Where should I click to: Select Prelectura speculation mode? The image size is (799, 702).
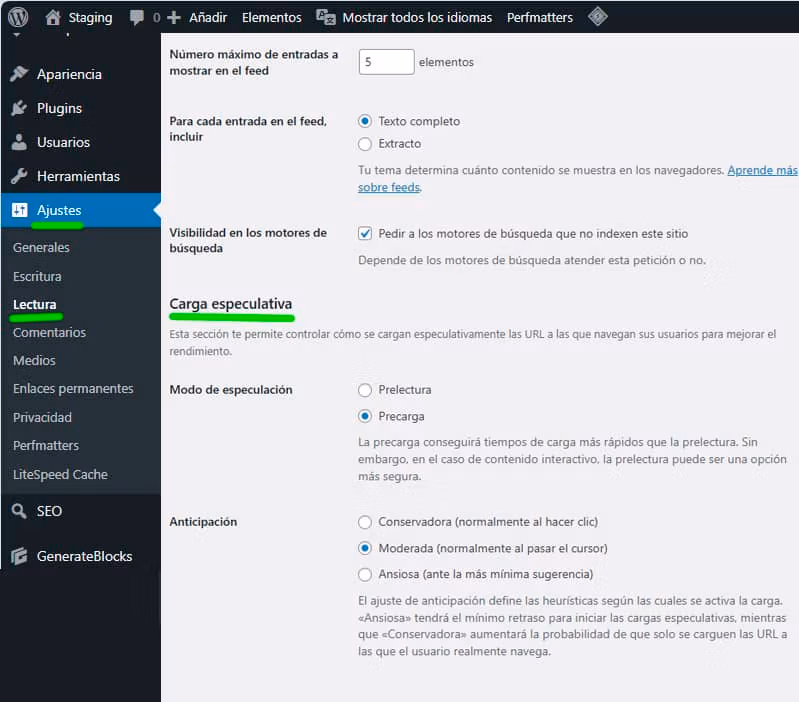click(x=365, y=390)
